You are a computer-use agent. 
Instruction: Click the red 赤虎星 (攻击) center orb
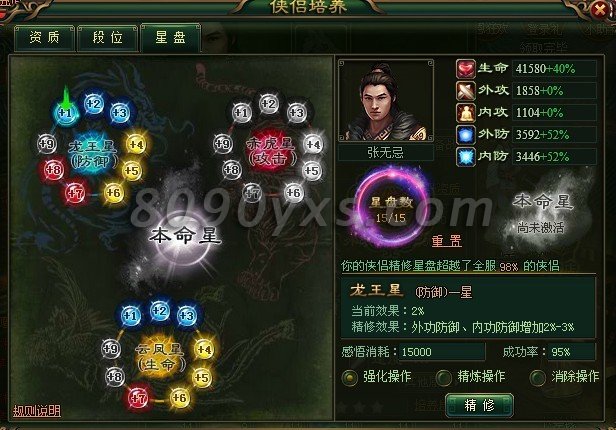(272, 151)
